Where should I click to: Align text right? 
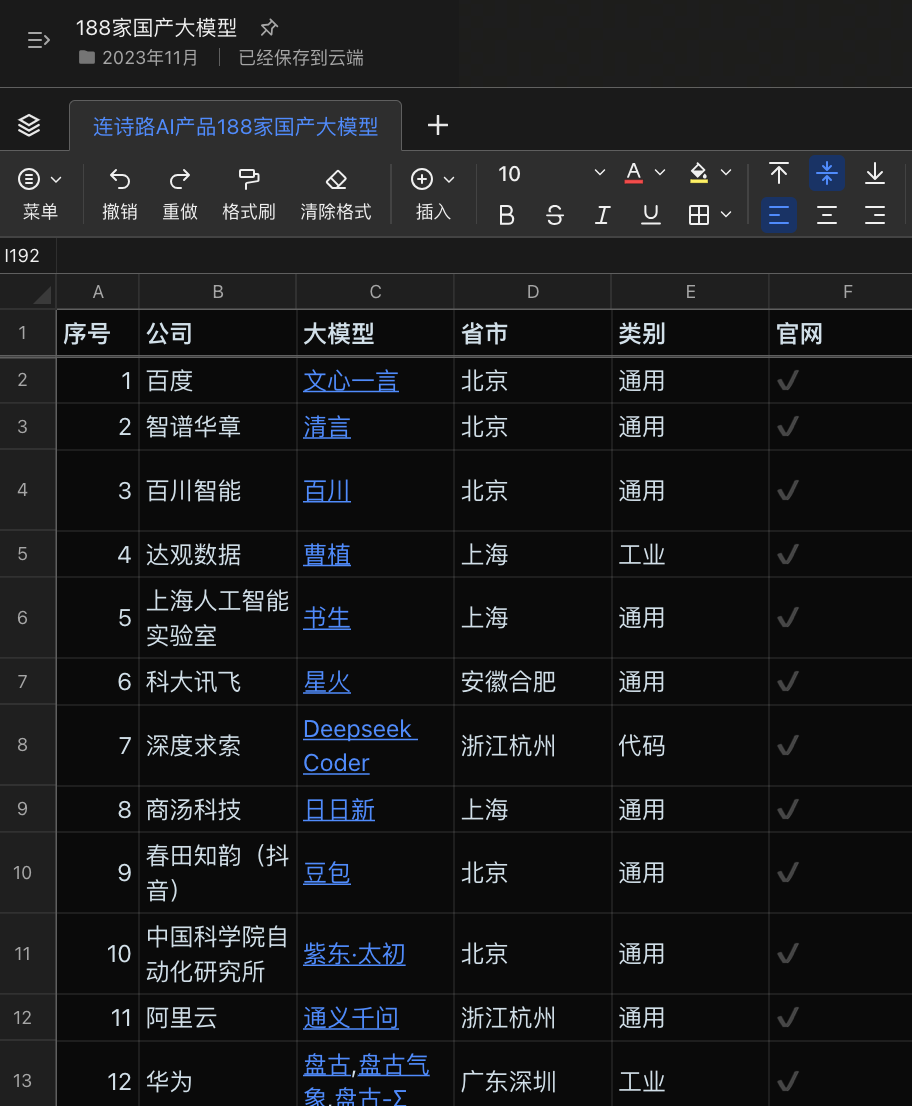pos(875,215)
